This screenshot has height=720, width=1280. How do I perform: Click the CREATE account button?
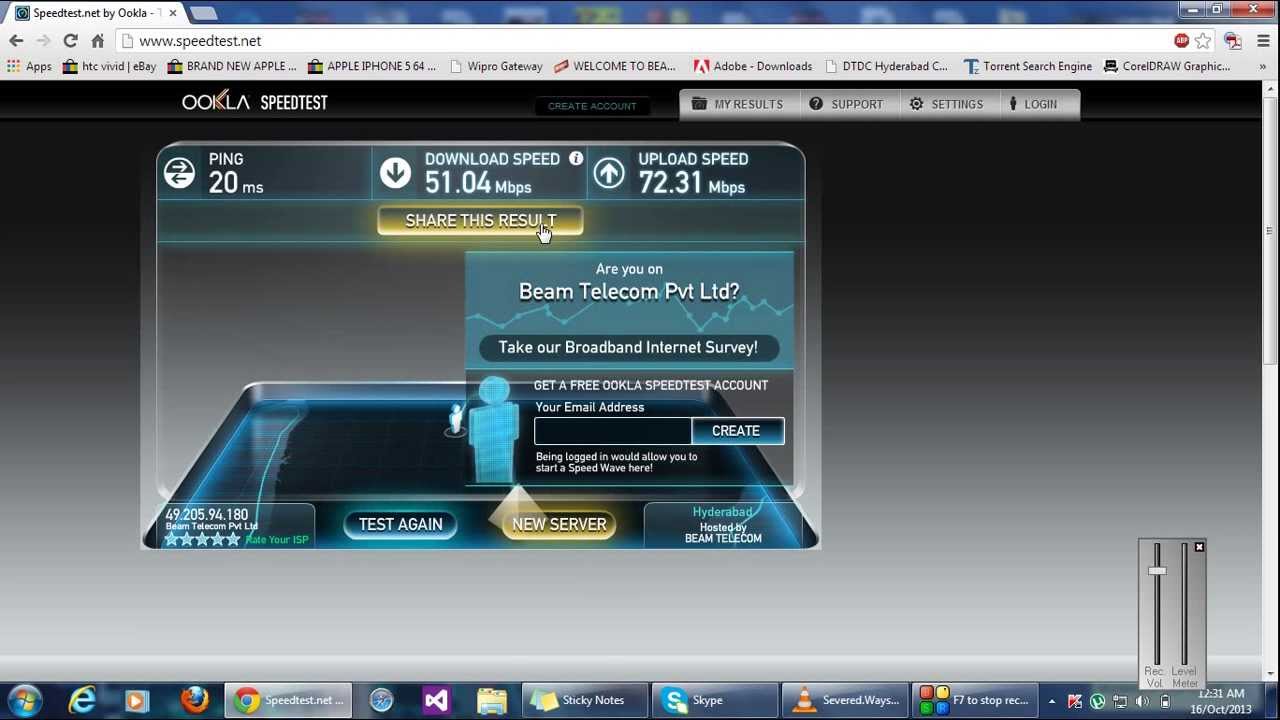[x=737, y=431]
